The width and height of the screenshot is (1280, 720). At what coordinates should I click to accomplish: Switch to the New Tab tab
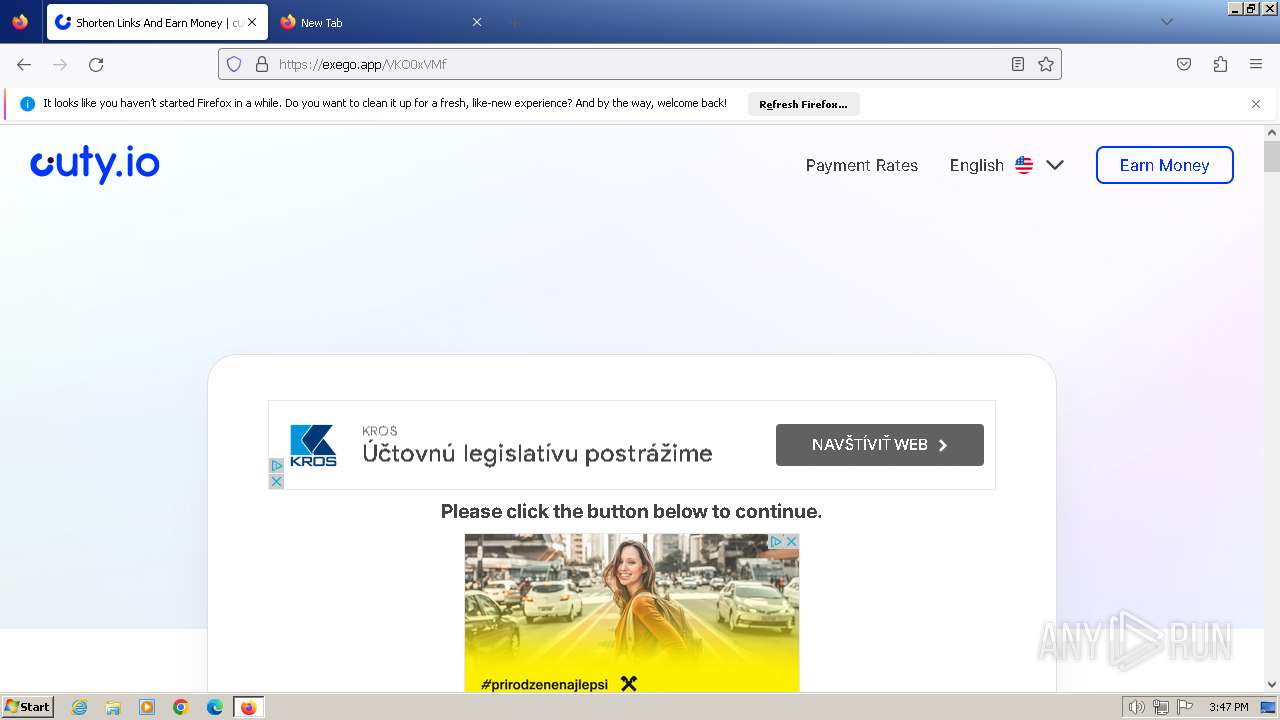(382, 22)
